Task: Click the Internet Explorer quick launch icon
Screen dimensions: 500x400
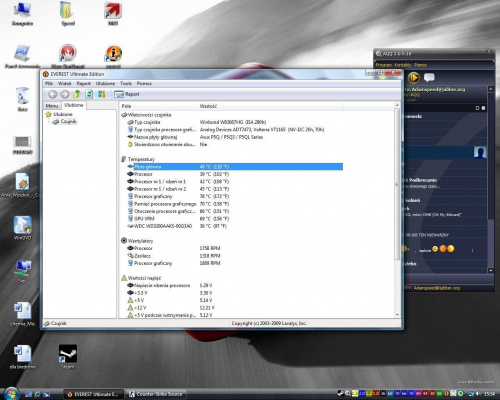Action: tap(37, 394)
